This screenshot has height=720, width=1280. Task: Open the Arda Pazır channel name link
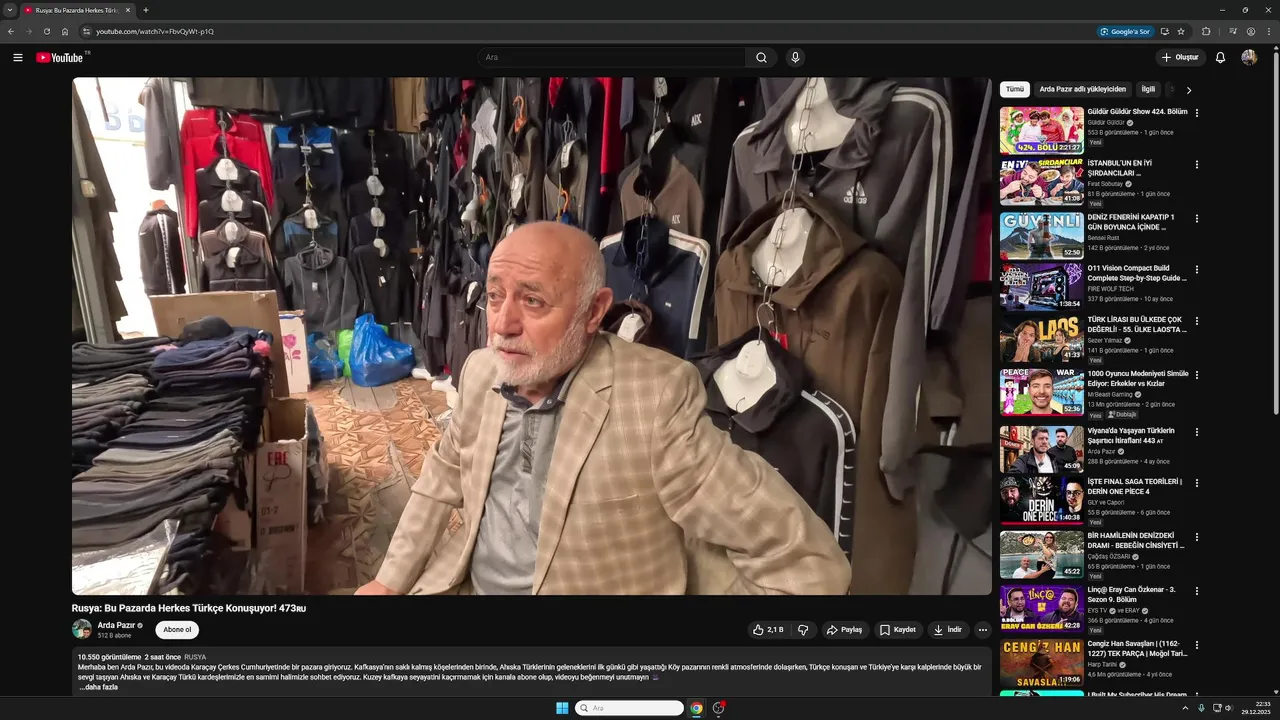(x=116, y=625)
